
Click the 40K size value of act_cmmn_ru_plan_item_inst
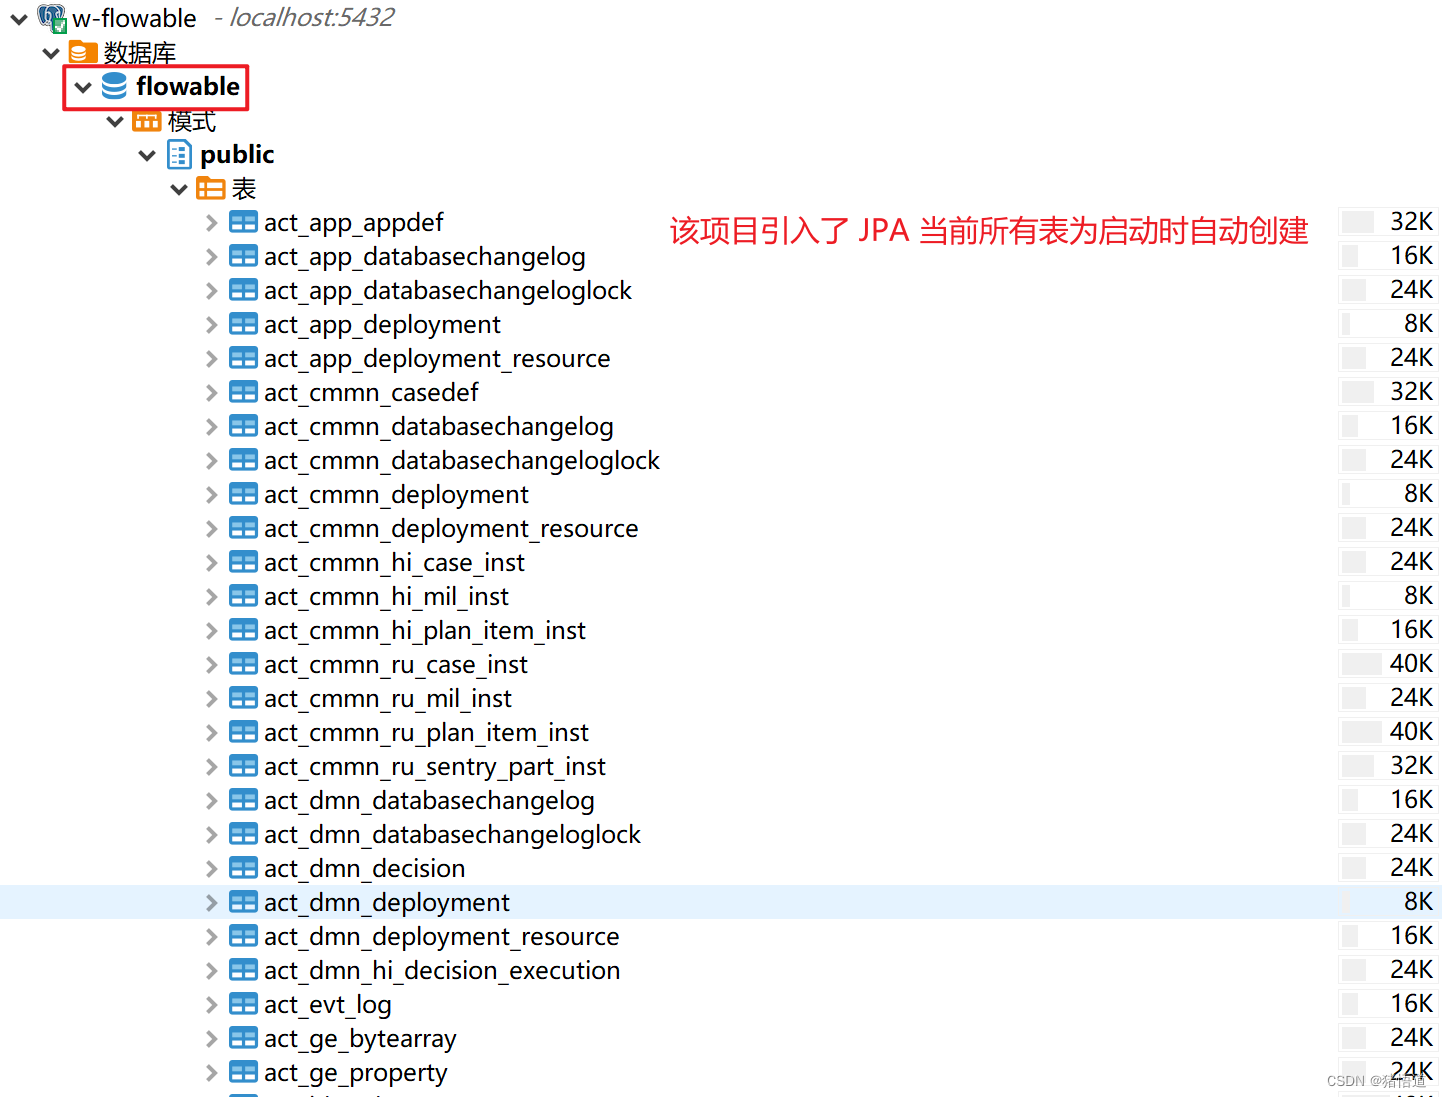(x=1411, y=732)
